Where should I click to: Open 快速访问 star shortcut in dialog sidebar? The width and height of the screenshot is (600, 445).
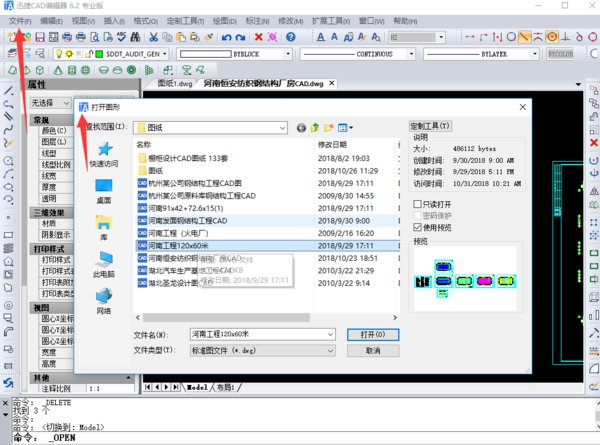pos(104,154)
